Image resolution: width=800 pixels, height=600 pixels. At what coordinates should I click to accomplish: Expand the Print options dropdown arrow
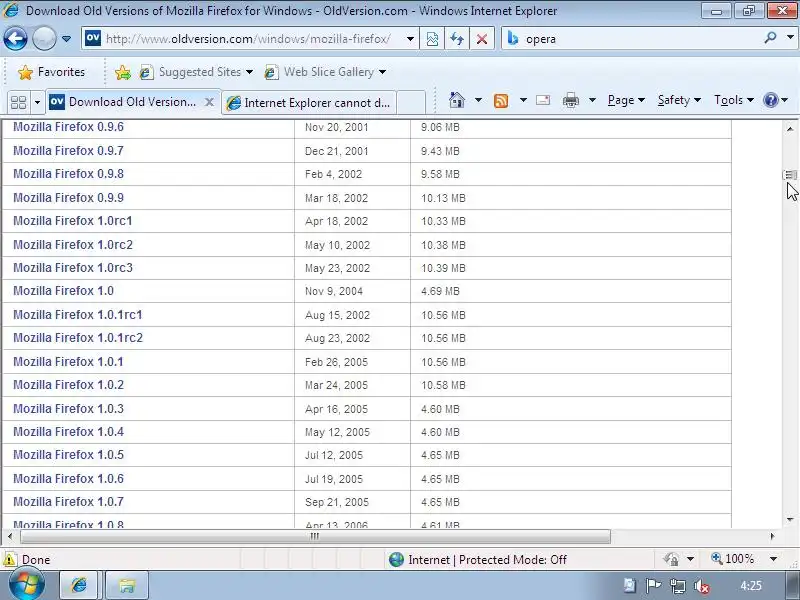tap(592, 100)
